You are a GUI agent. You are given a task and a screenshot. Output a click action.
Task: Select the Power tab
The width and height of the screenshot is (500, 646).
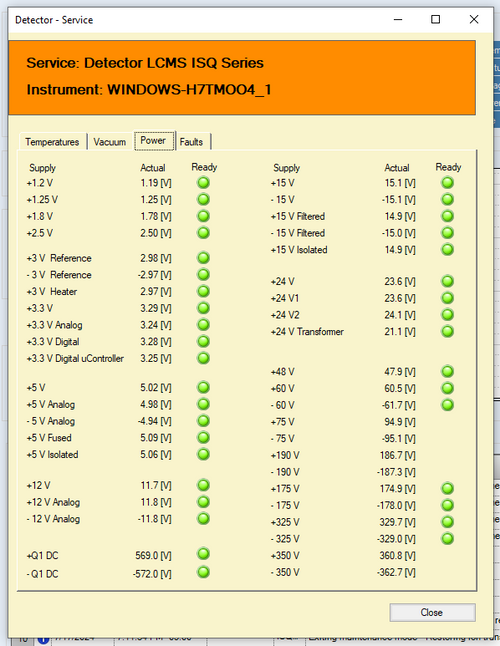coord(154,140)
